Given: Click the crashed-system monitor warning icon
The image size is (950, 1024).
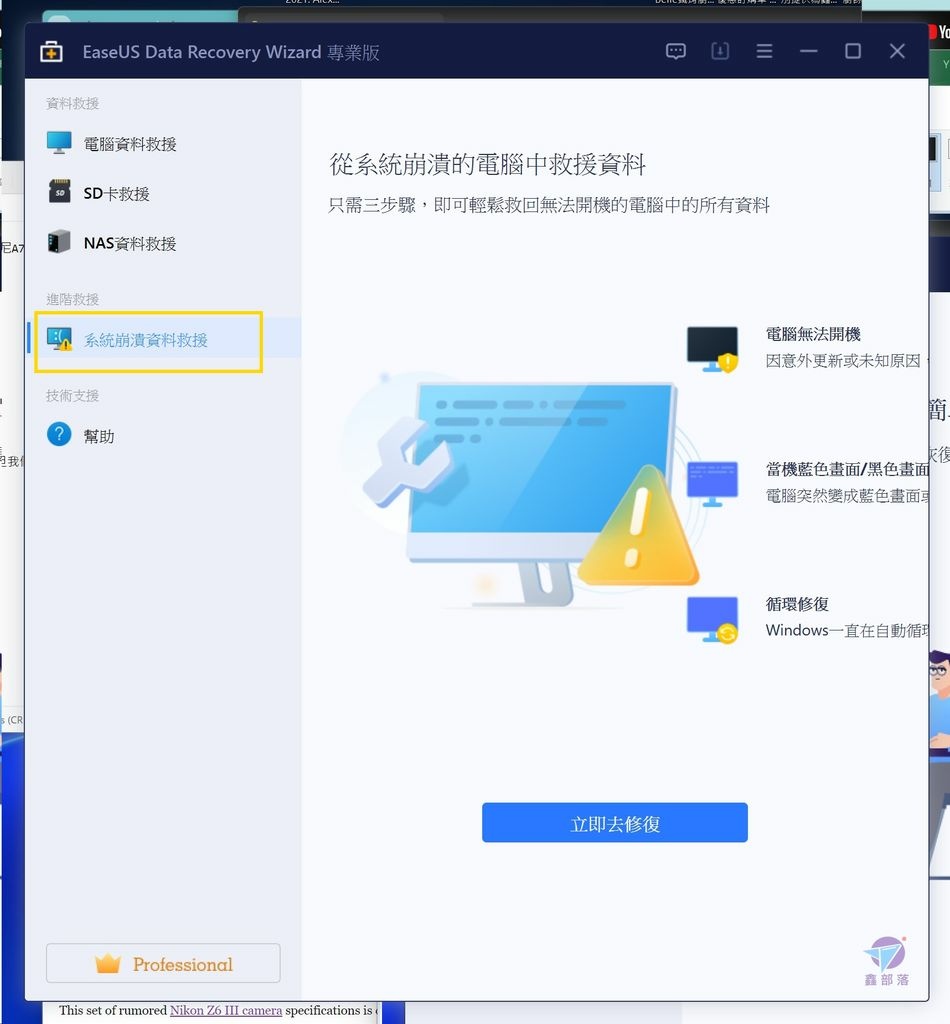Looking at the screenshot, I should coord(59,339).
